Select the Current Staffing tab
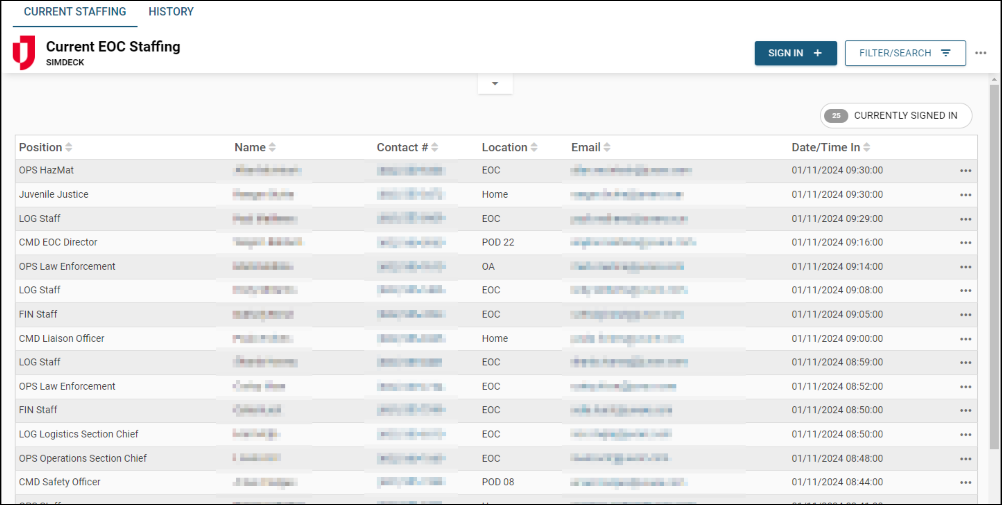The width and height of the screenshot is (1002, 505). click(75, 12)
